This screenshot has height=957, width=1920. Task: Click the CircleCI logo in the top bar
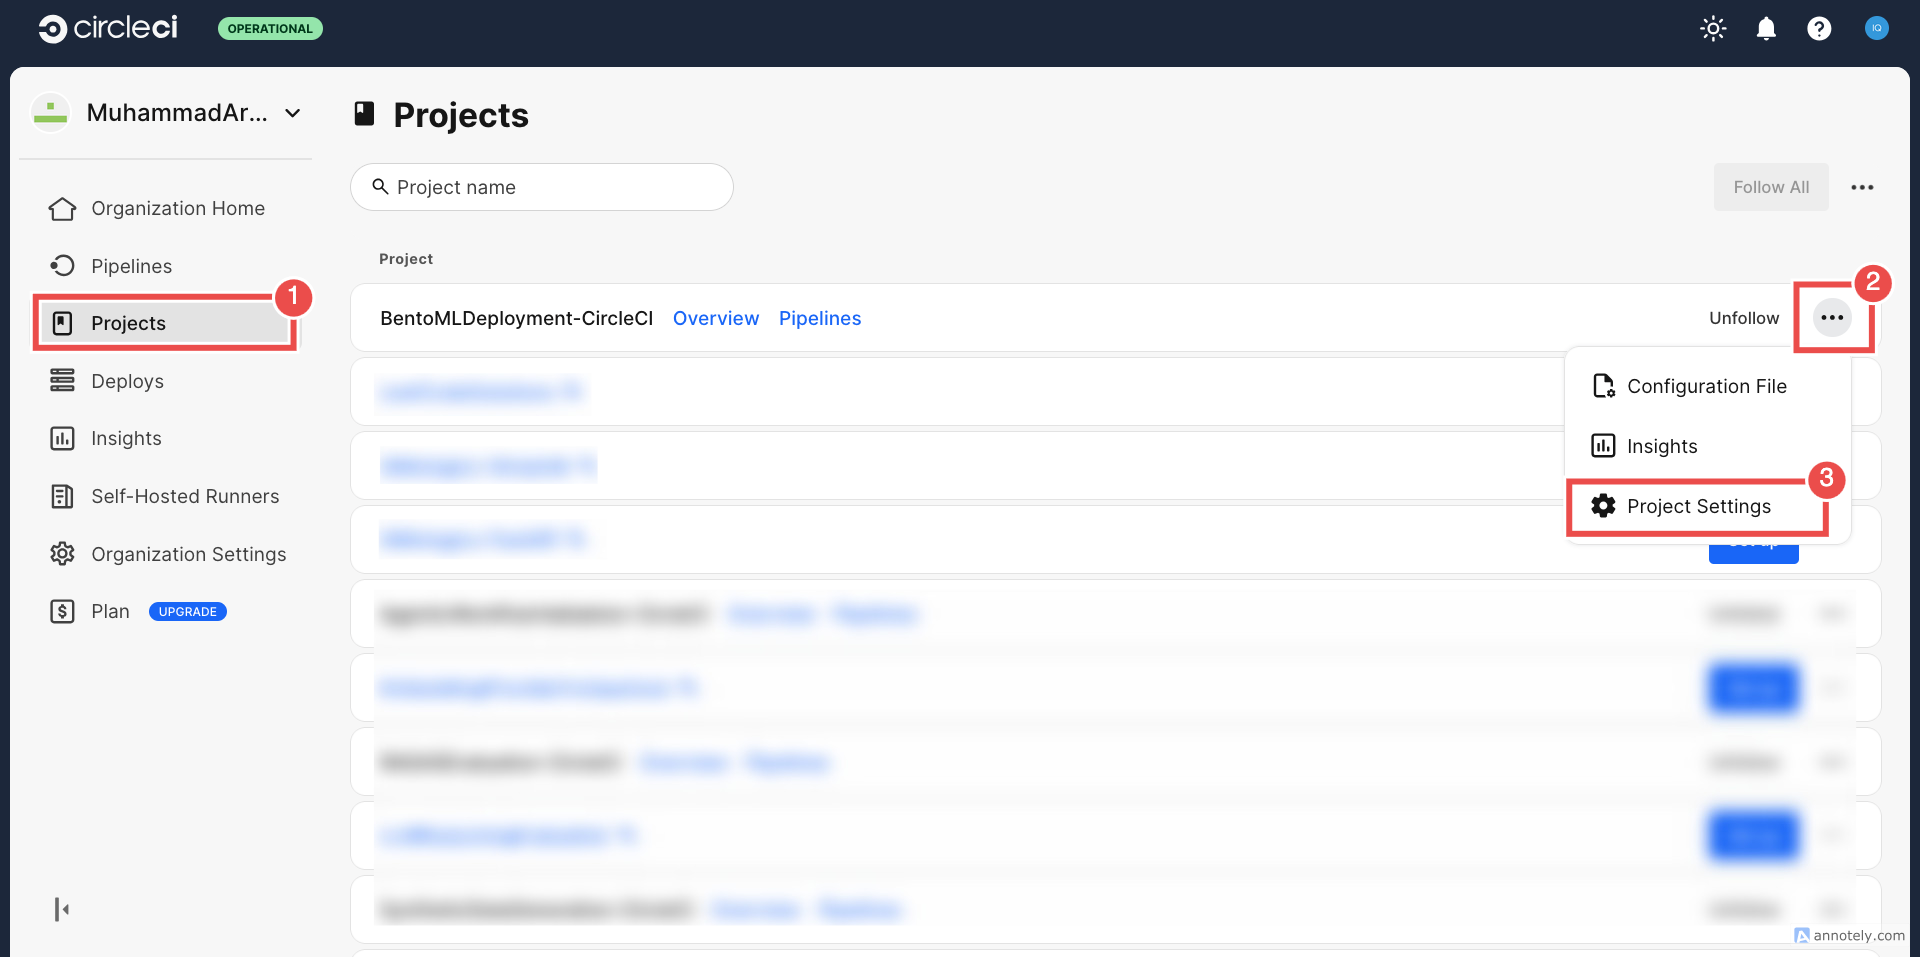tap(107, 28)
